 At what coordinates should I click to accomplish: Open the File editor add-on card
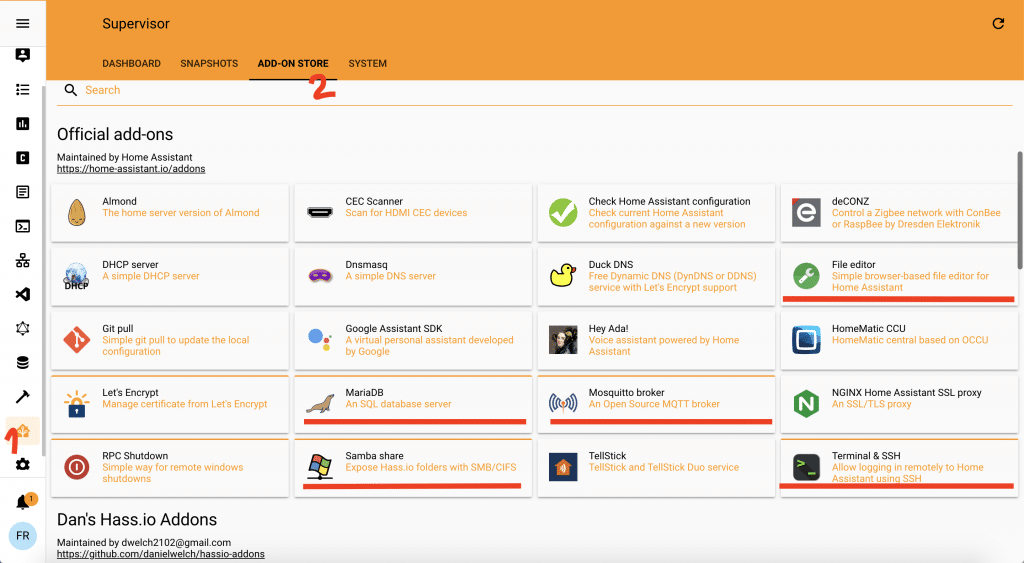point(898,276)
